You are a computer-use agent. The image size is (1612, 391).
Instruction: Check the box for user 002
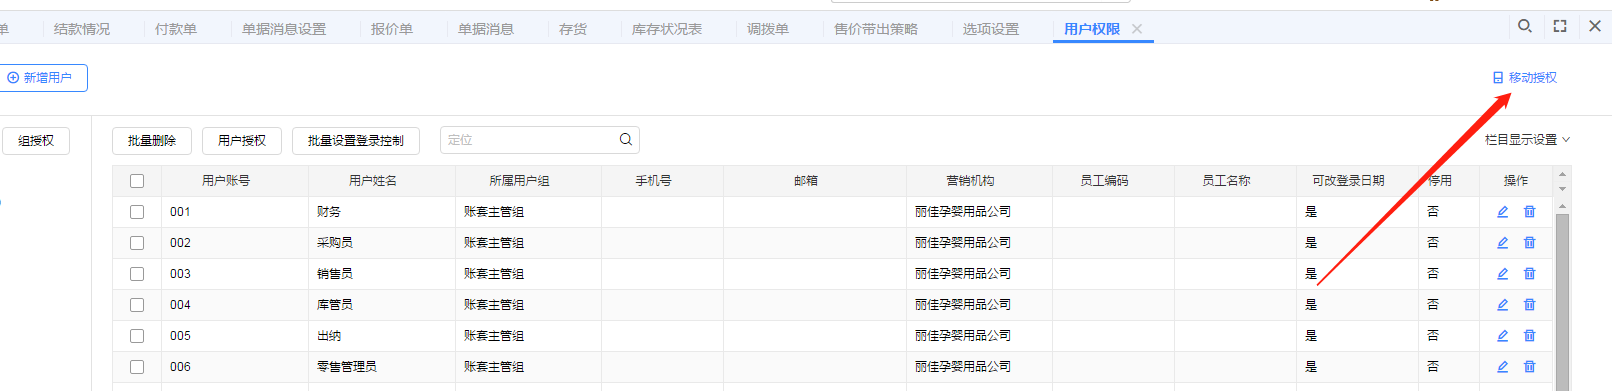pos(137,243)
